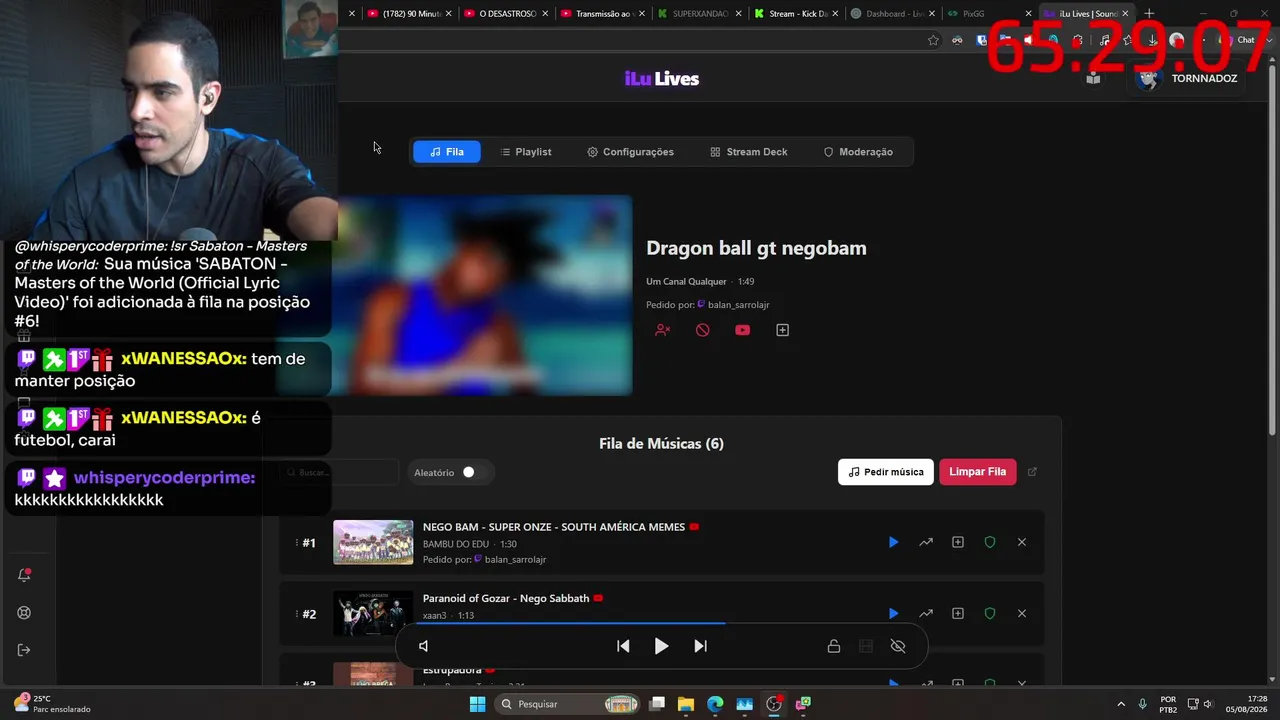
Task: Remove Paranoid of Gozar from queue
Action: point(1022,613)
